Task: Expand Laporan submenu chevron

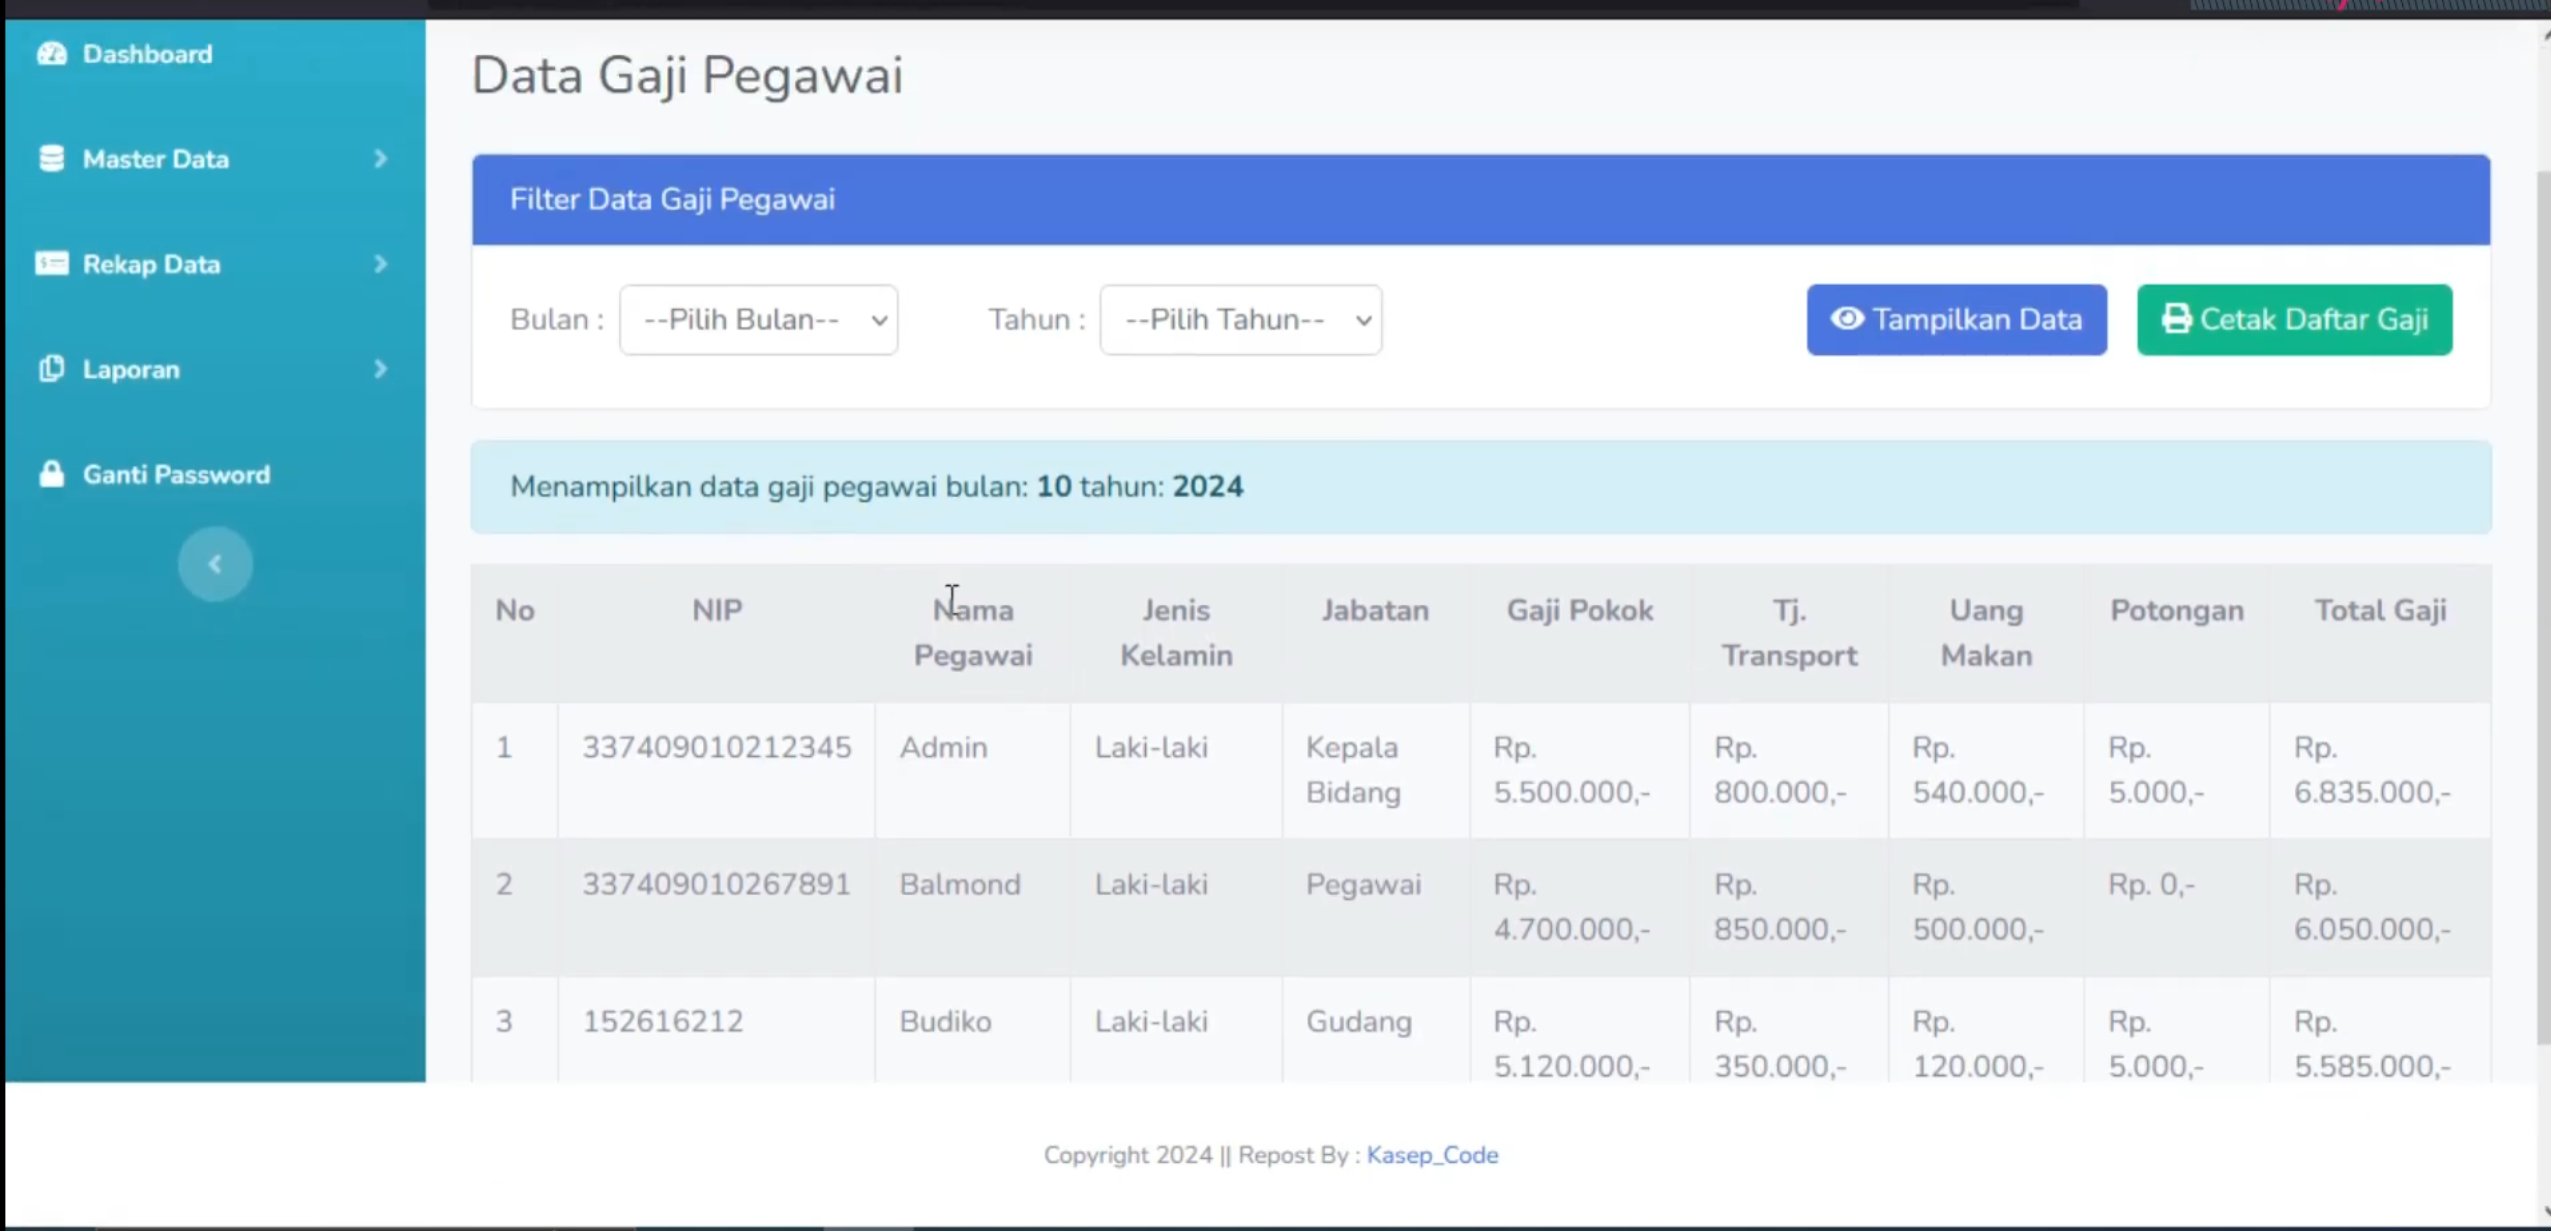Action: coord(380,369)
